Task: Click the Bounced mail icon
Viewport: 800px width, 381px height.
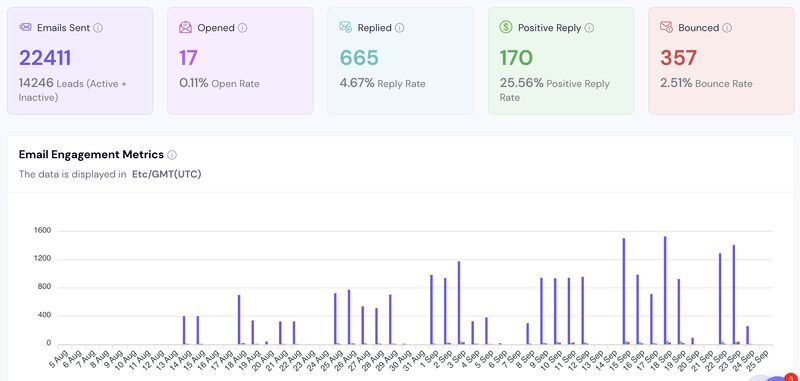Action: coord(666,27)
